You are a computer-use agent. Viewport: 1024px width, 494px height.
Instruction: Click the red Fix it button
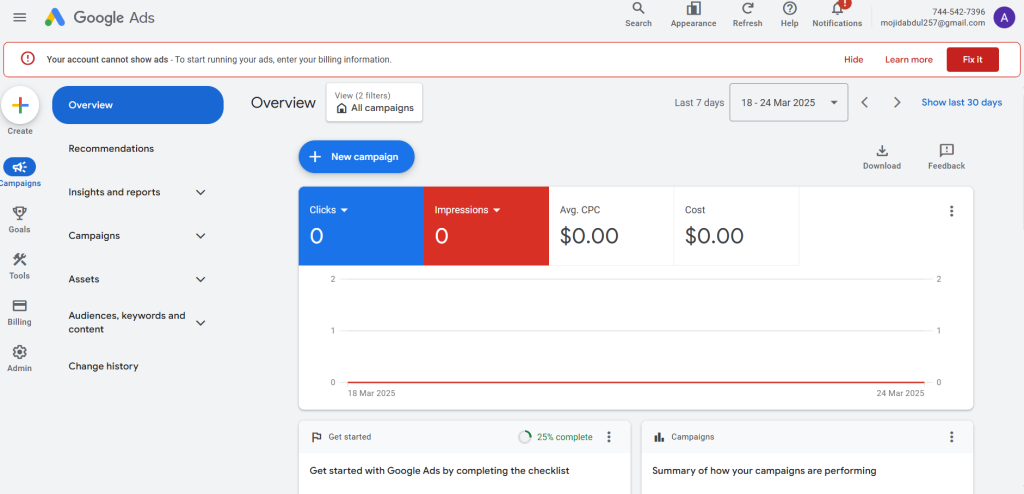[x=972, y=60]
